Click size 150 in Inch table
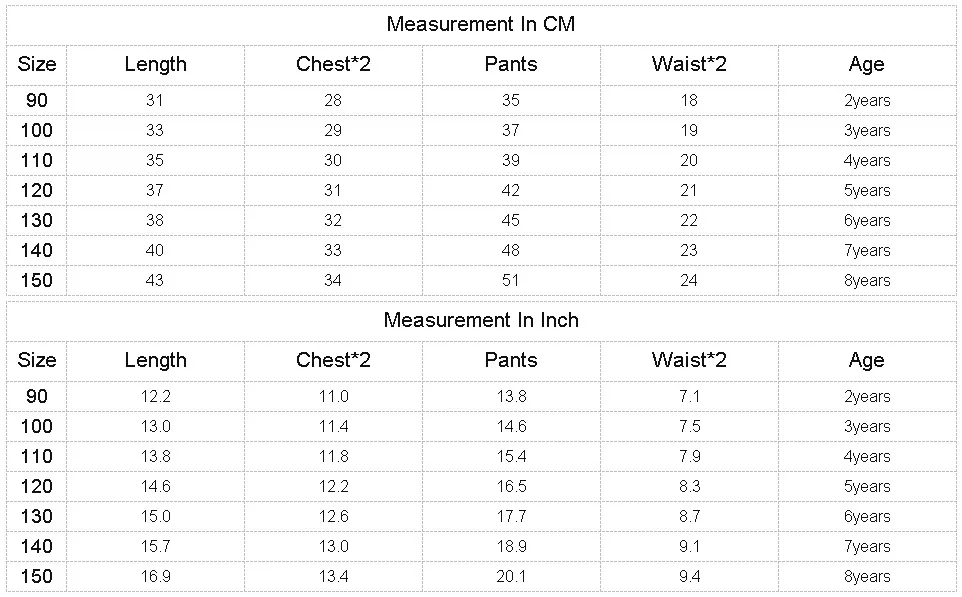Image resolution: width=962 pixels, height=597 pixels. 36,576
